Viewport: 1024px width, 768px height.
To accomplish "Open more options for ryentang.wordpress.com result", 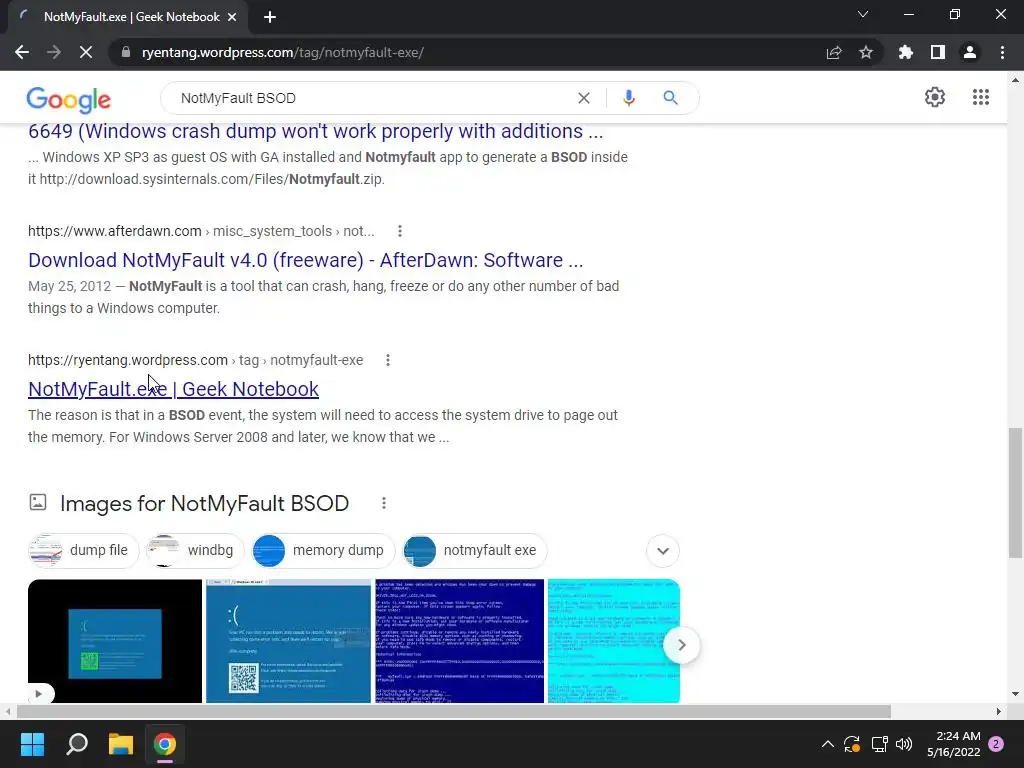I will (388, 360).
